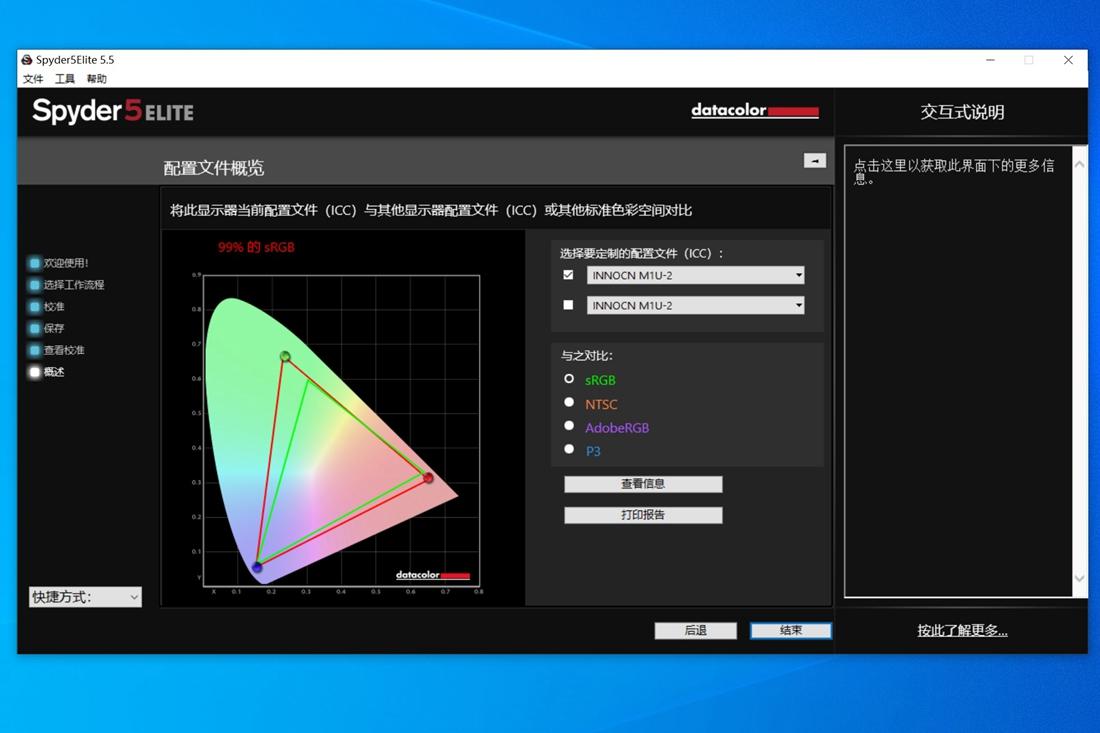Open the 按此了解更多... link
Viewport: 1100px width, 733px height.
962,631
